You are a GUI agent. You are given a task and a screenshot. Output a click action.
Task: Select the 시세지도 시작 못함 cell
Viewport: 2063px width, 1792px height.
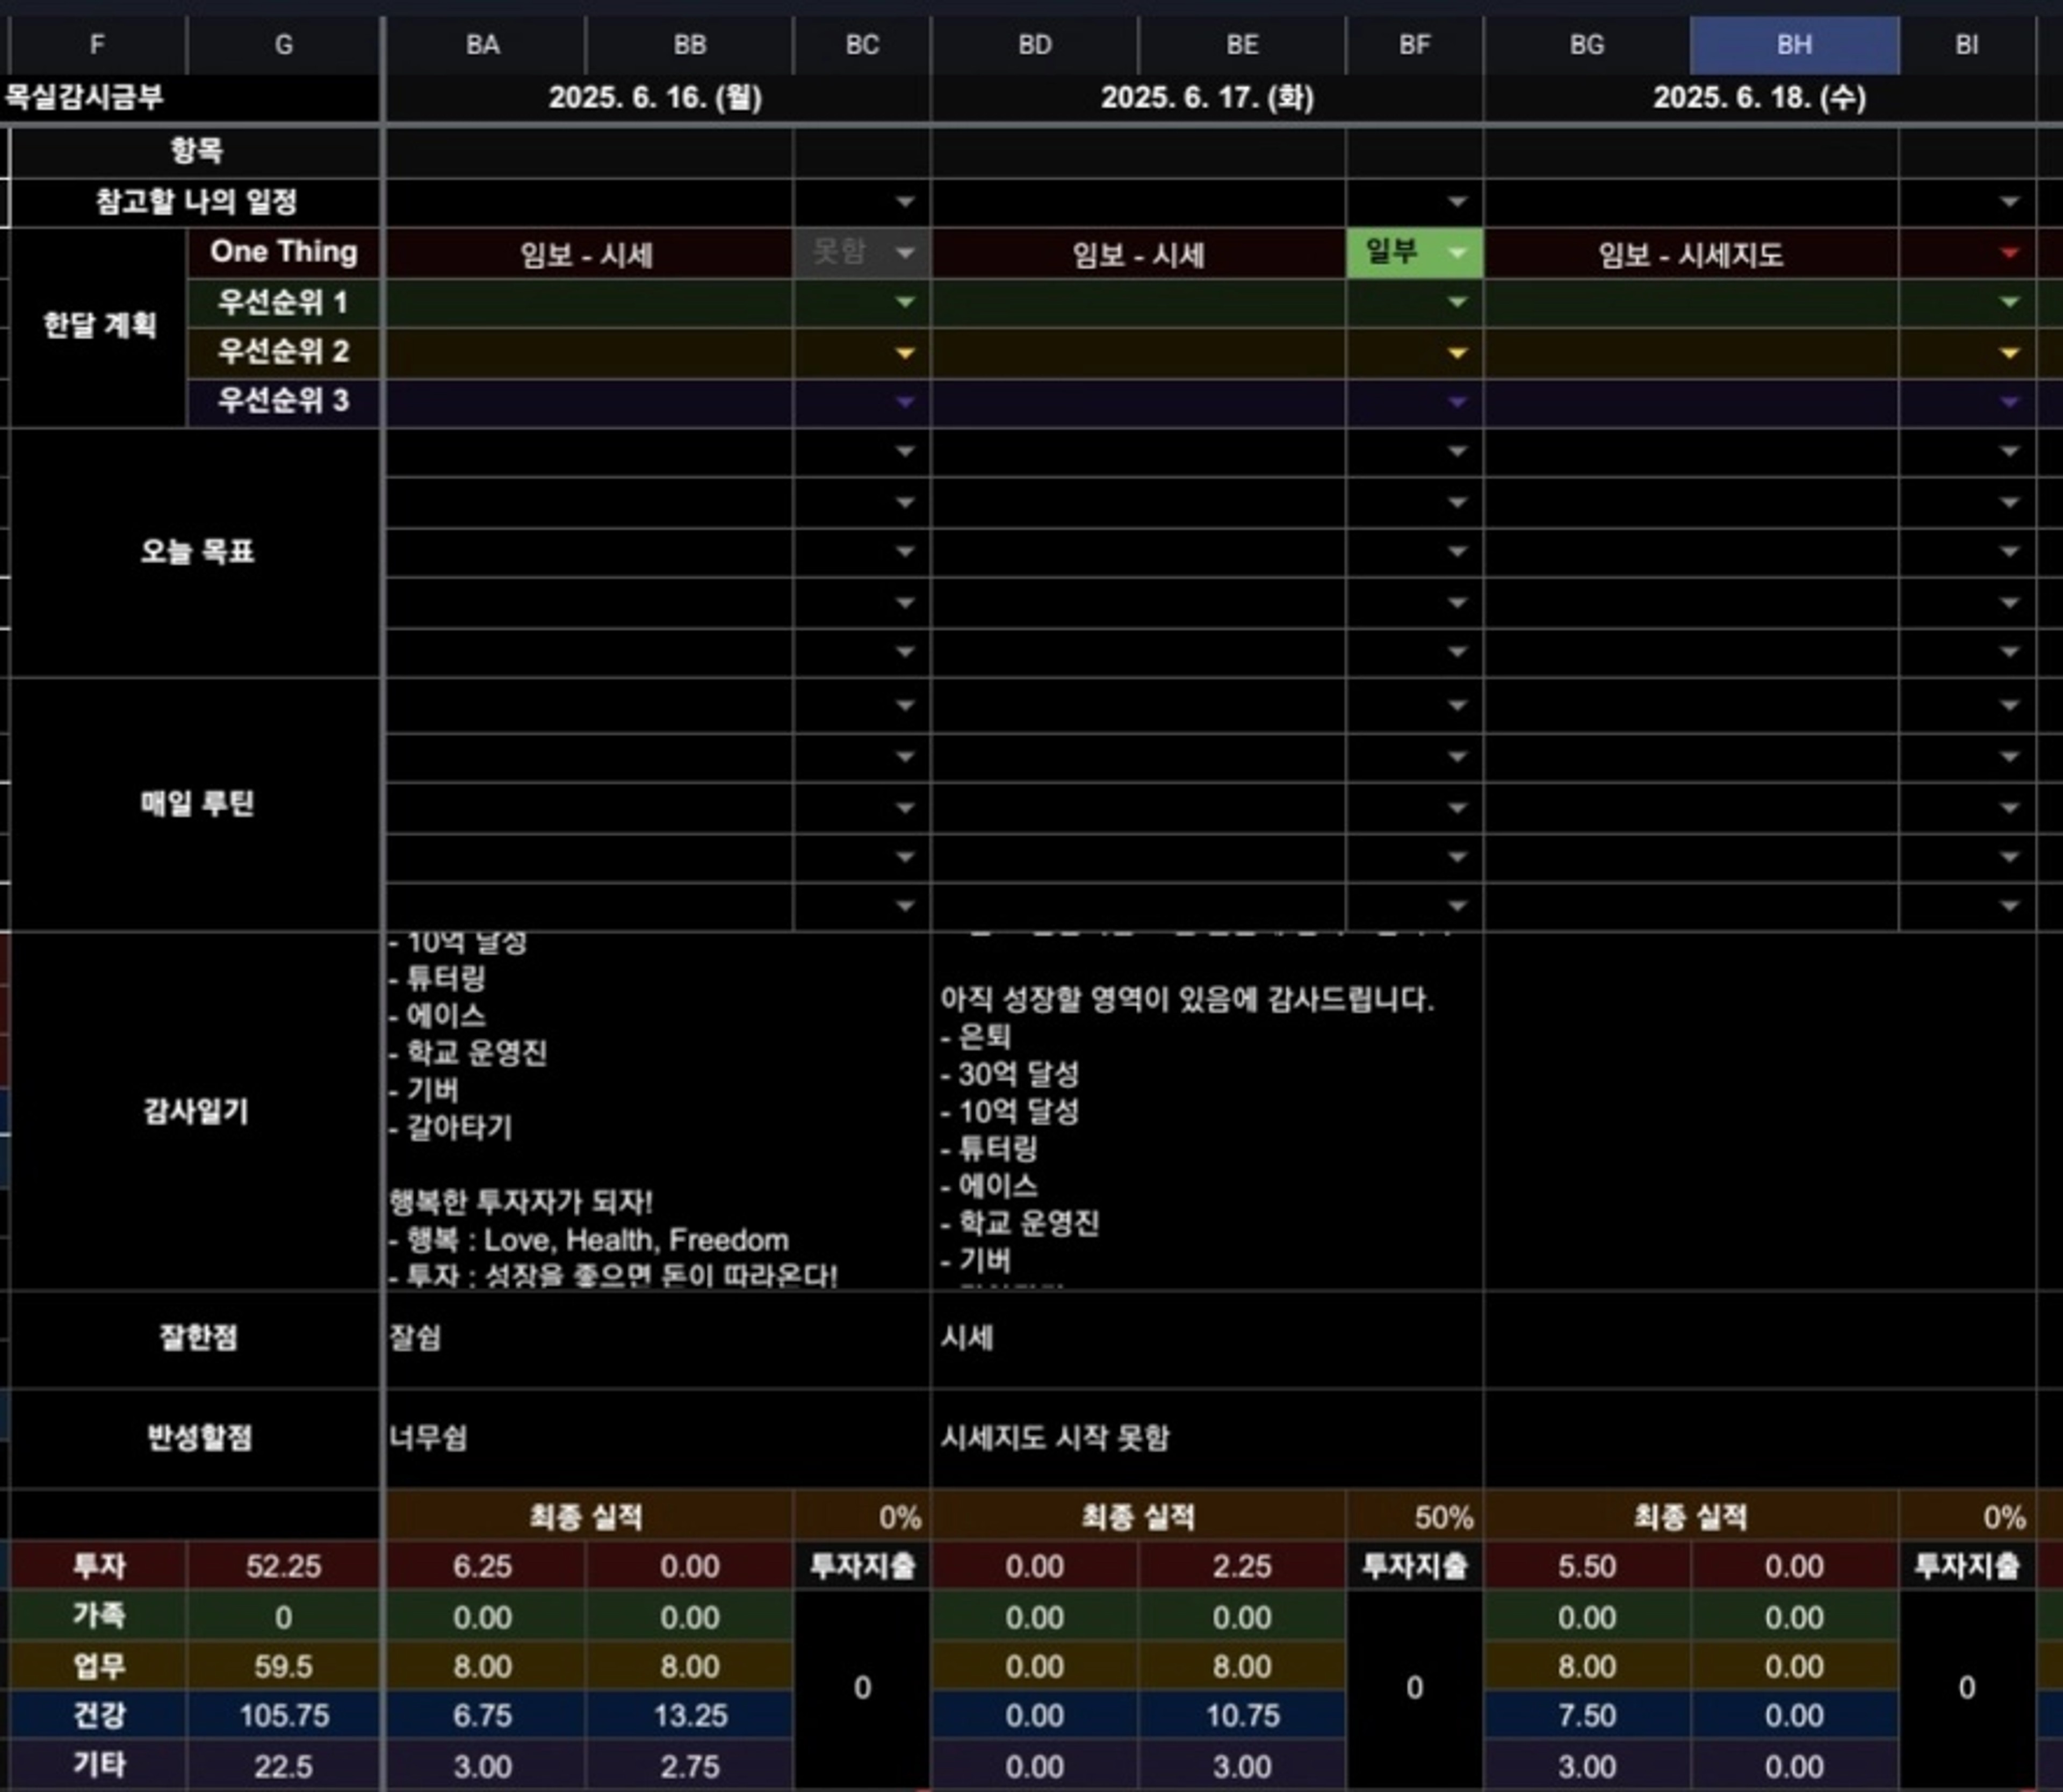coord(1054,1438)
